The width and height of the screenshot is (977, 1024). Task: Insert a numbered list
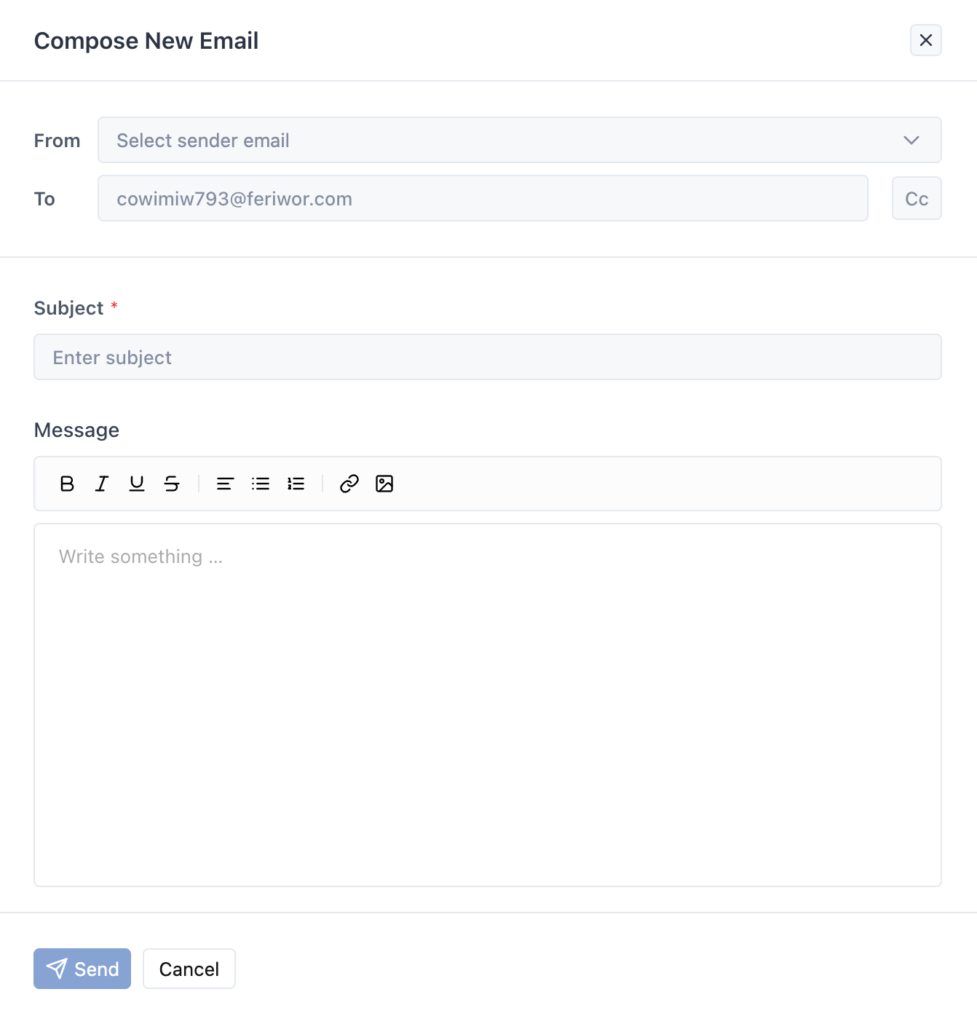295,484
